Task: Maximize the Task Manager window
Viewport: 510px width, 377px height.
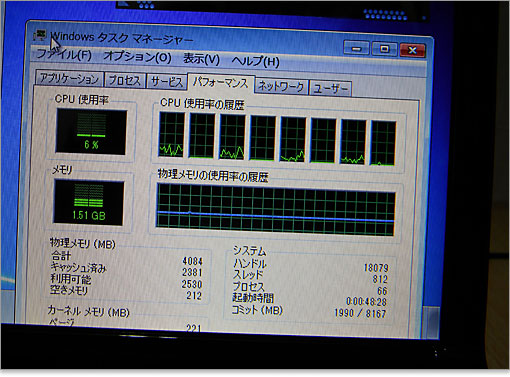Action: [x=384, y=49]
